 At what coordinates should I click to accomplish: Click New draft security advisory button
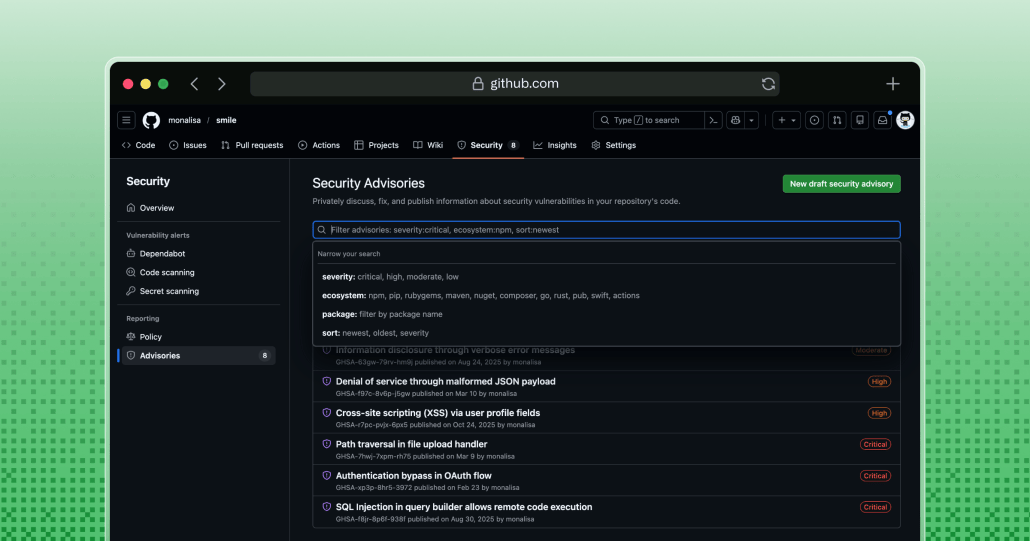[841, 184]
